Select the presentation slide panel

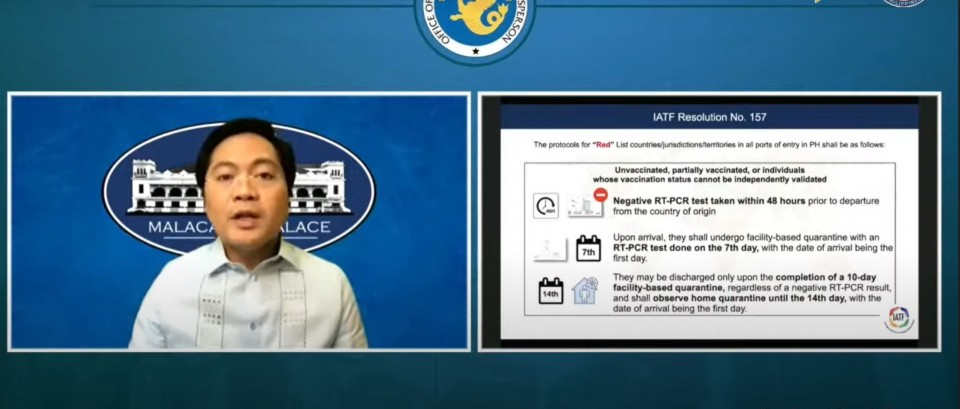pos(709,221)
